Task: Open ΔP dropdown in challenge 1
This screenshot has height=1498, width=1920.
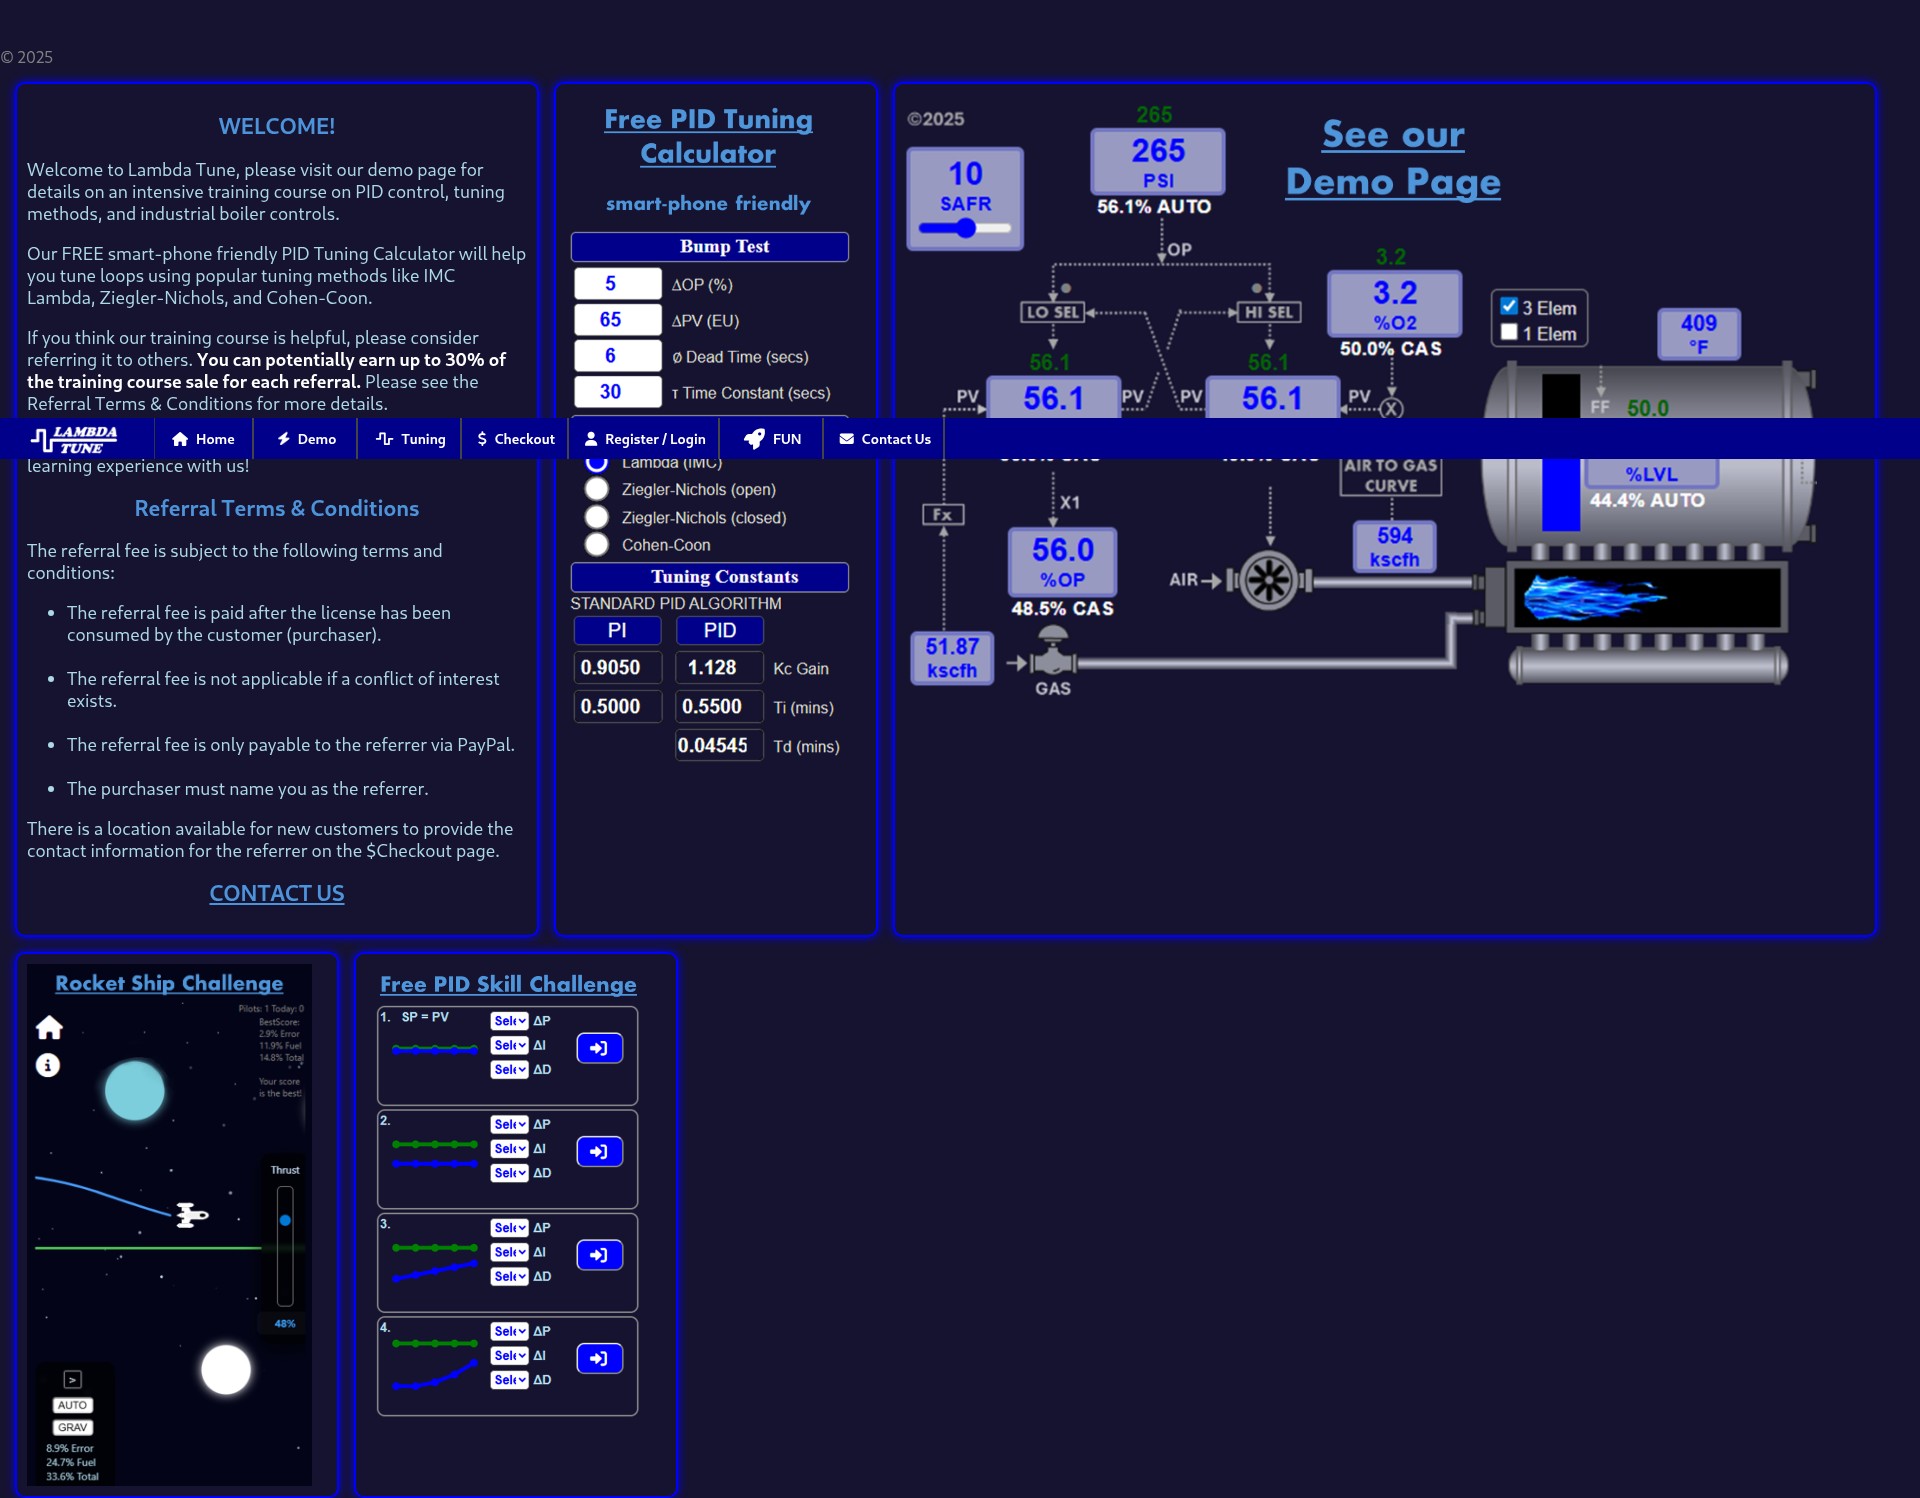Action: (509, 1021)
